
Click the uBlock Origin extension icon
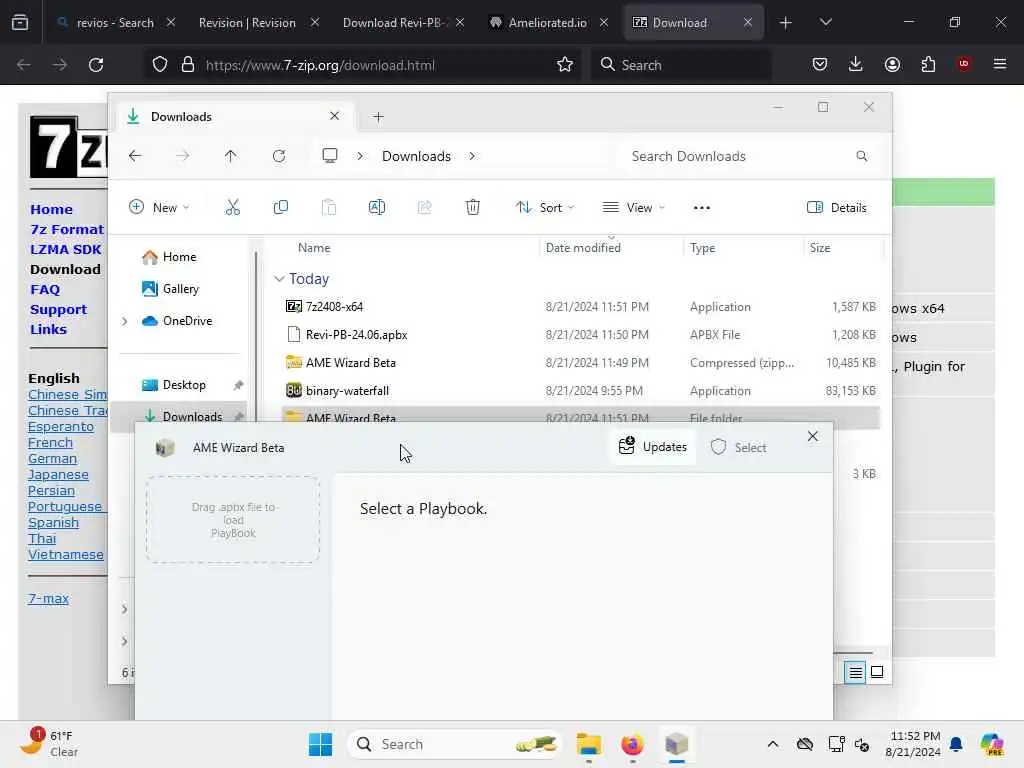(963, 64)
